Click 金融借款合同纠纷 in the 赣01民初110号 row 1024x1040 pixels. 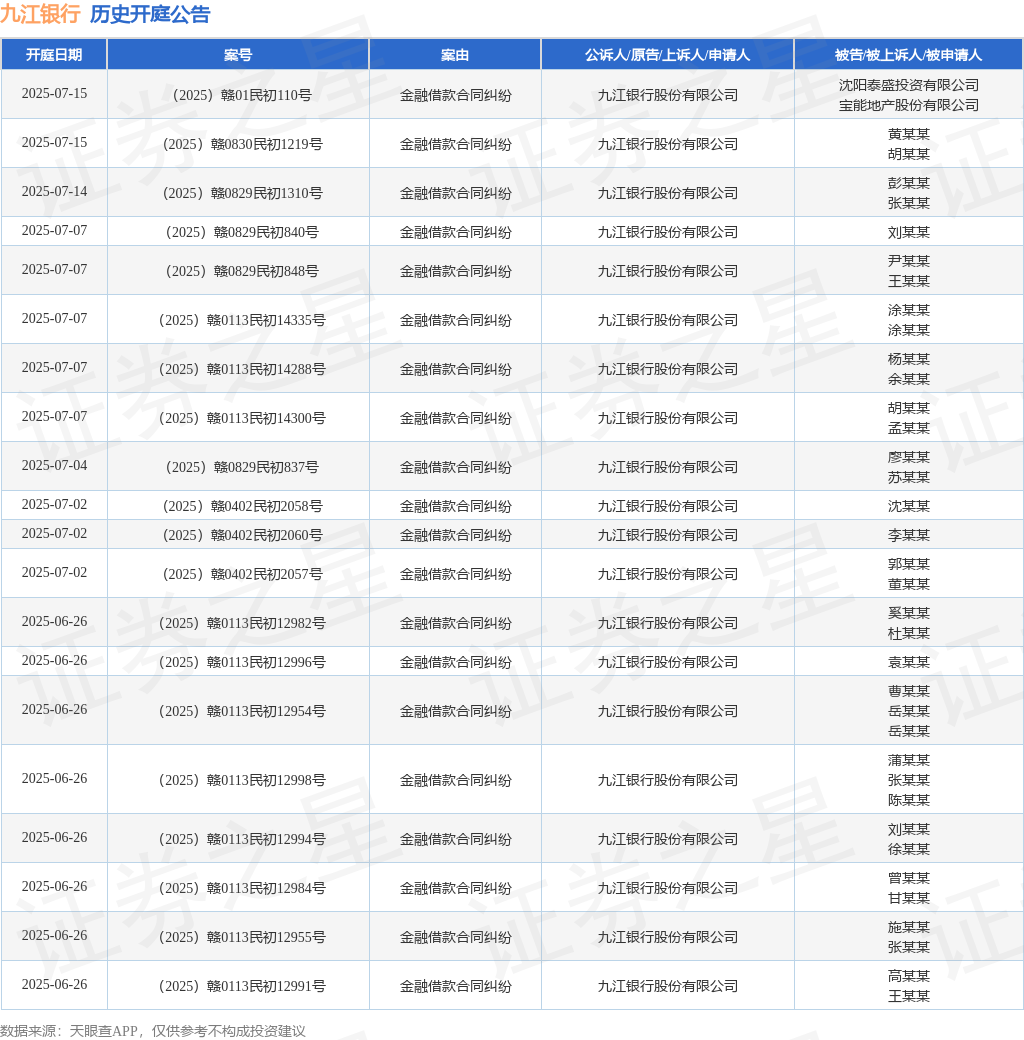point(455,96)
